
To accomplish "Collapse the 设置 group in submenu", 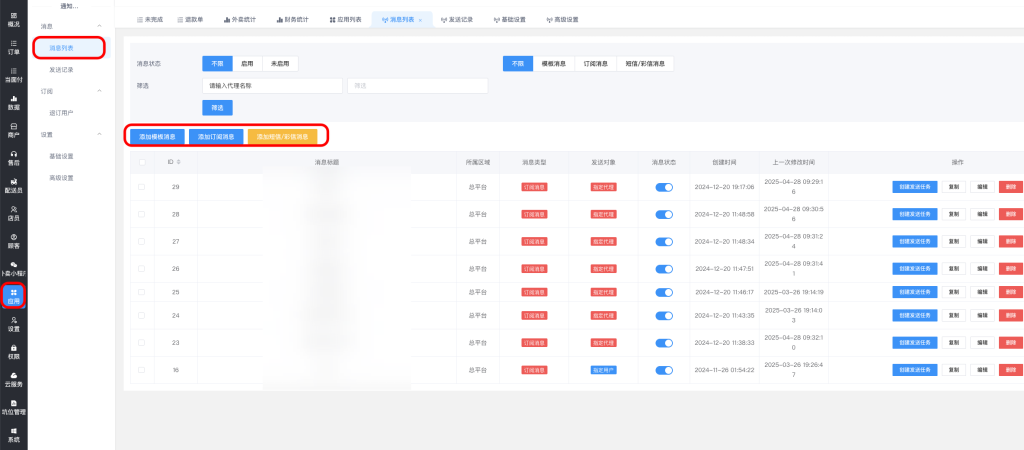I will [99, 134].
